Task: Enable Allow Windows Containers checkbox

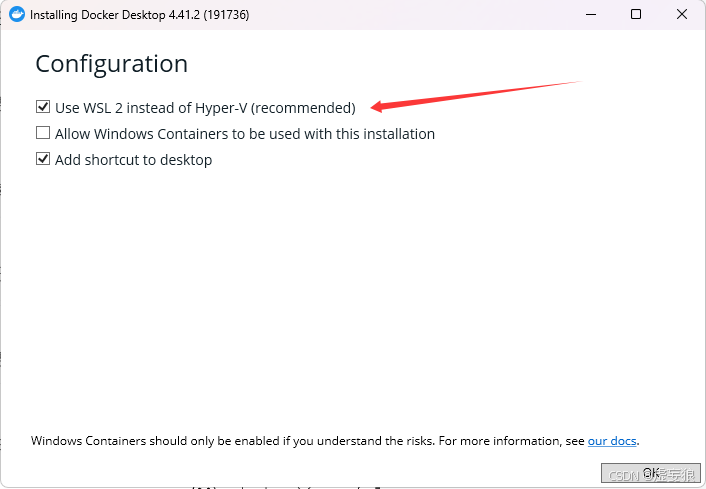Action: (43, 133)
